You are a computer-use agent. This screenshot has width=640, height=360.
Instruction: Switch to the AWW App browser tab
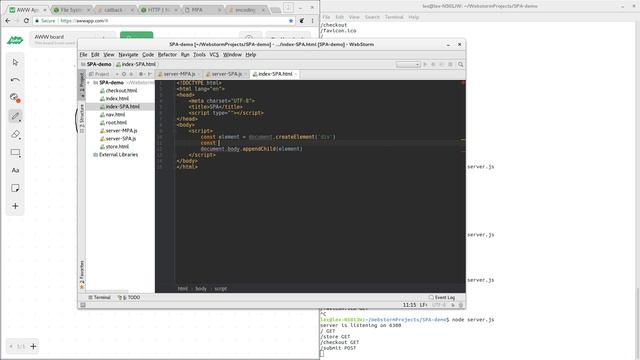(x=28, y=9)
